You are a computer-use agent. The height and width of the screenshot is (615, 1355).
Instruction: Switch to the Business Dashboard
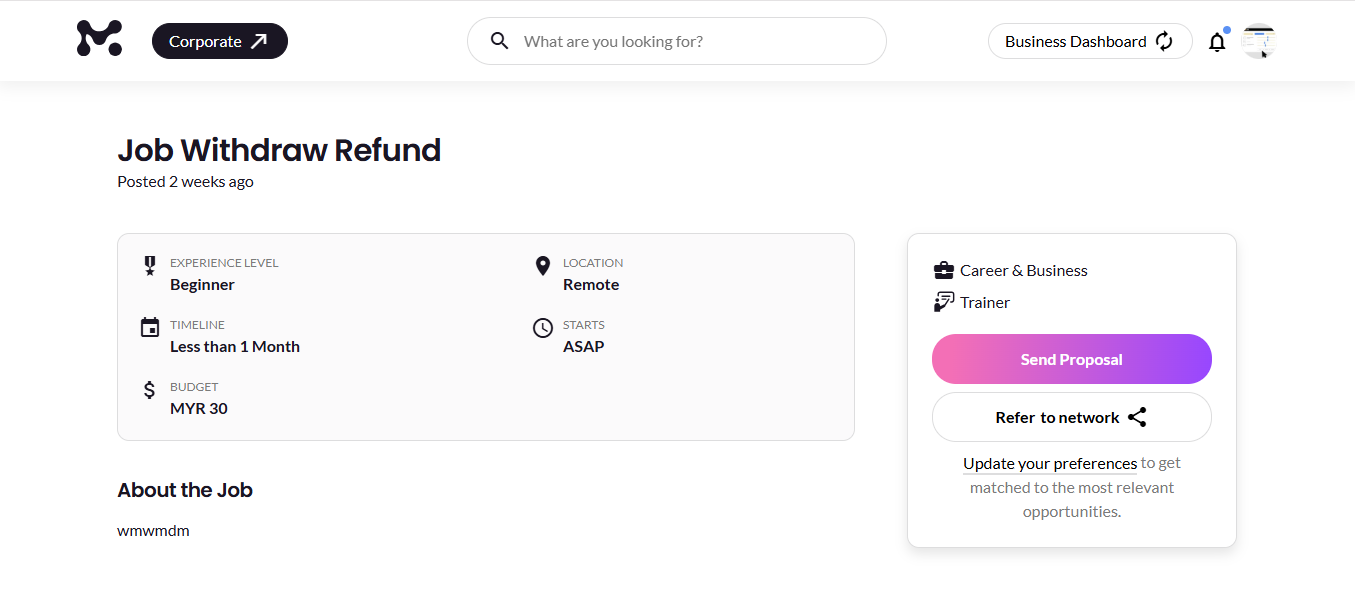(x=1075, y=41)
